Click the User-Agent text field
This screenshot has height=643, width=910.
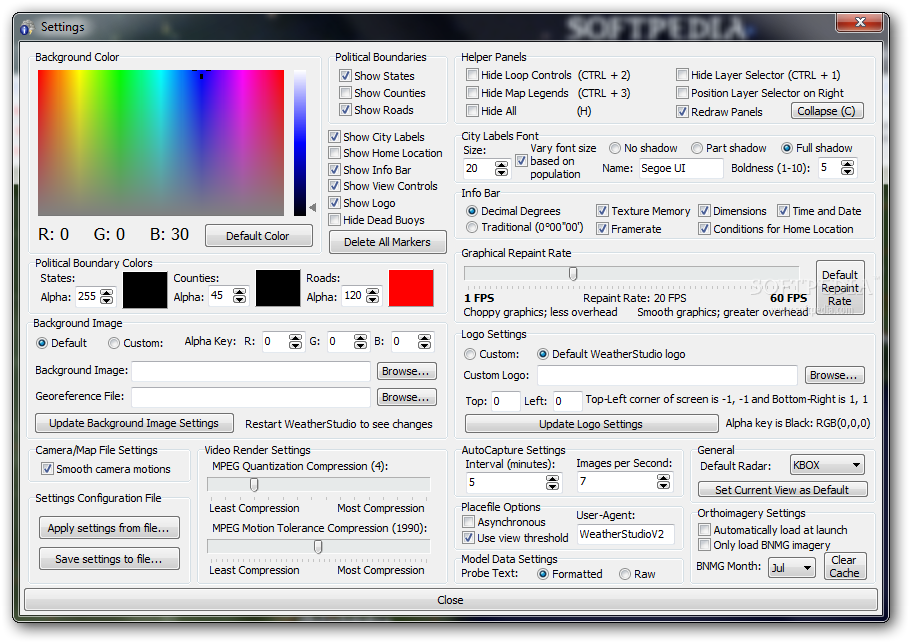click(626, 534)
